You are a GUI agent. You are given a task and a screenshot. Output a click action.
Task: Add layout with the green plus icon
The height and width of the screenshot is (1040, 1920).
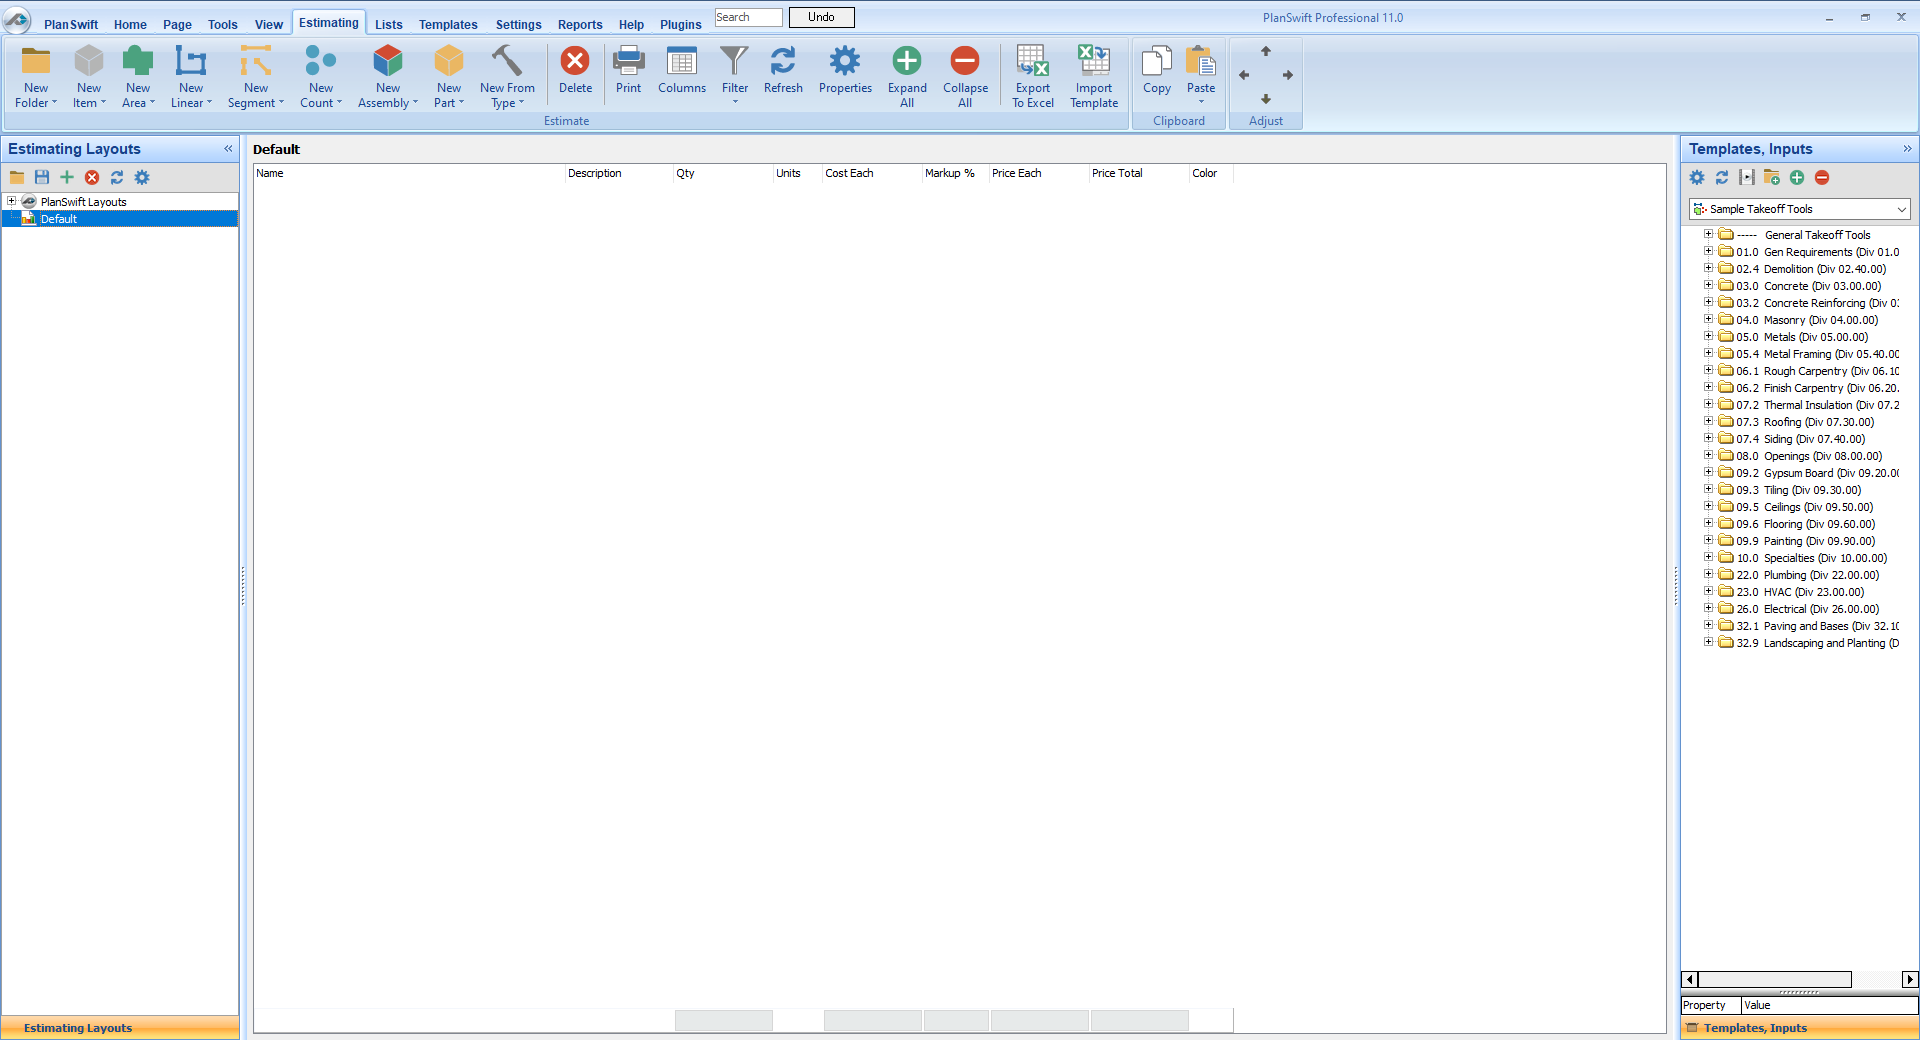[x=67, y=177]
